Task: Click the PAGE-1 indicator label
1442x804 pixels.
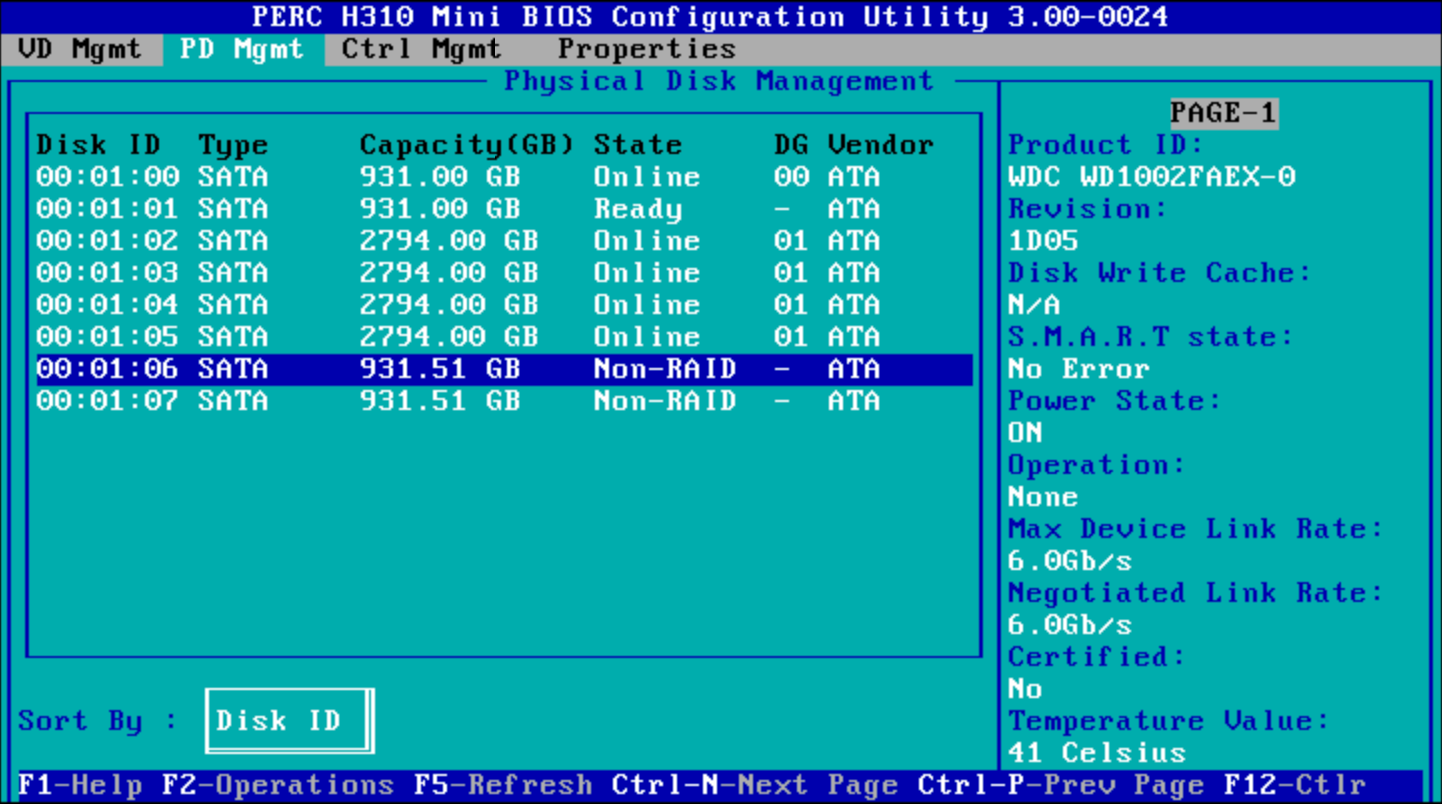Action: point(1223,113)
